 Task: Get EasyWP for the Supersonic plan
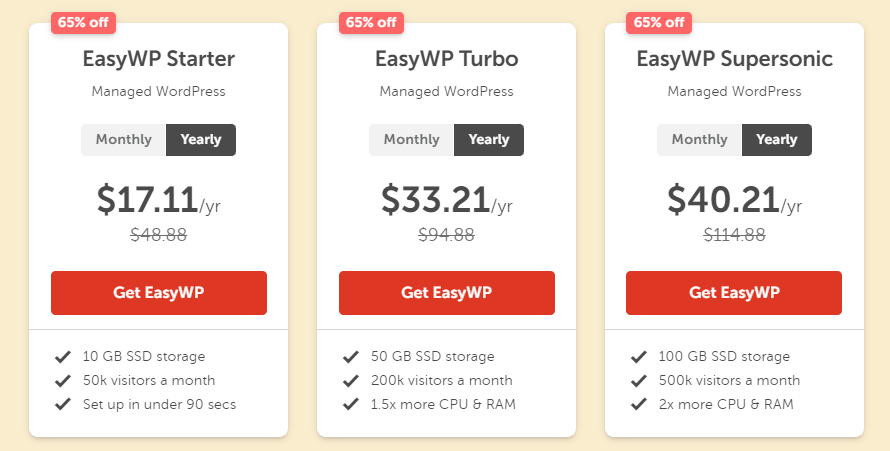tap(734, 293)
